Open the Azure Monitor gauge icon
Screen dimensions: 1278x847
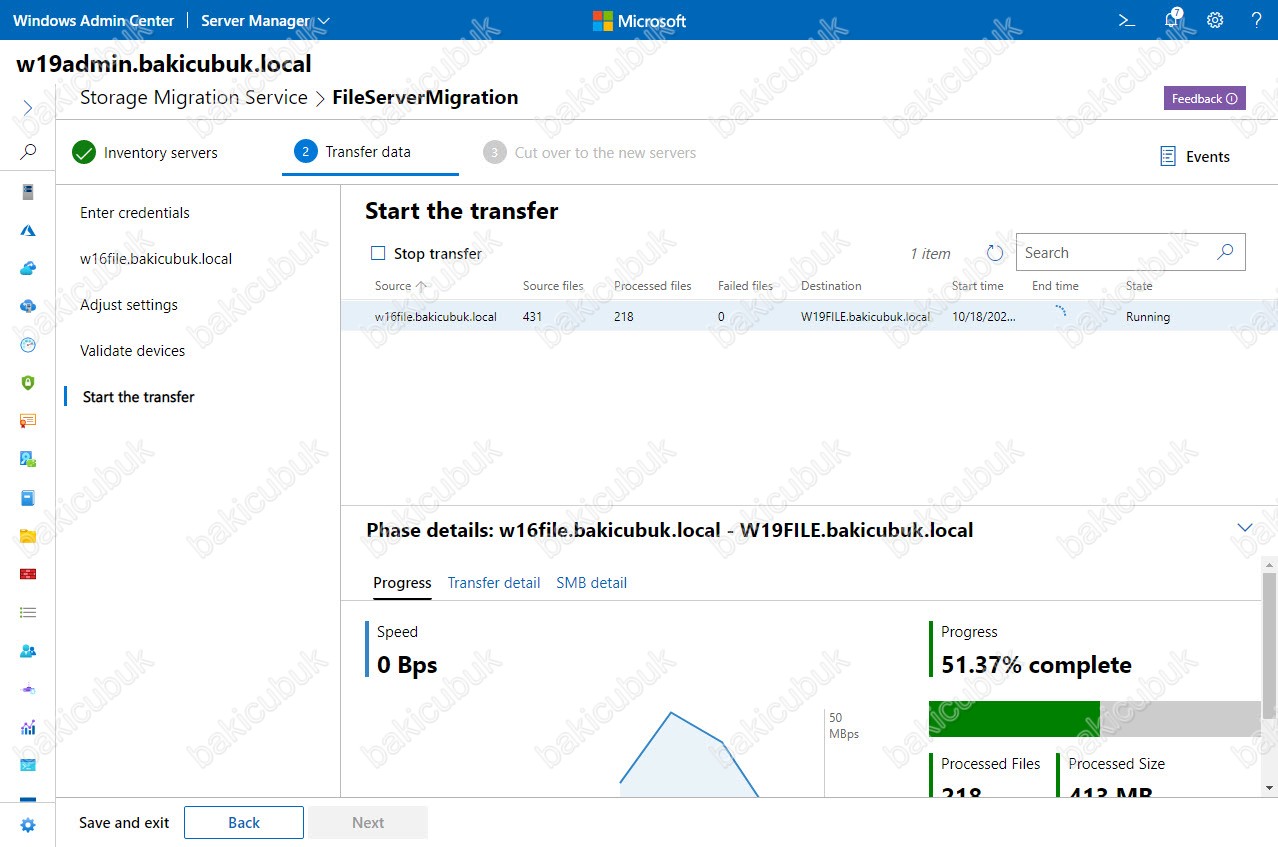[x=28, y=345]
